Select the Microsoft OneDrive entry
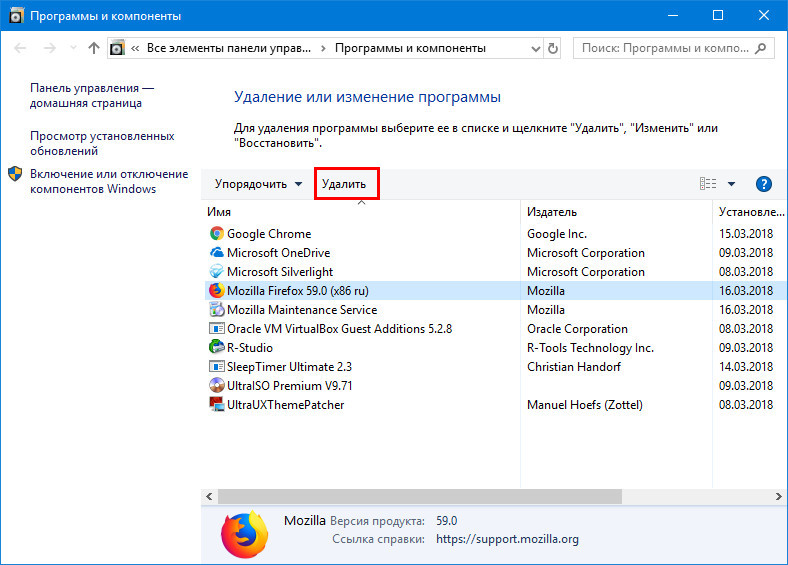 [278, 253]
